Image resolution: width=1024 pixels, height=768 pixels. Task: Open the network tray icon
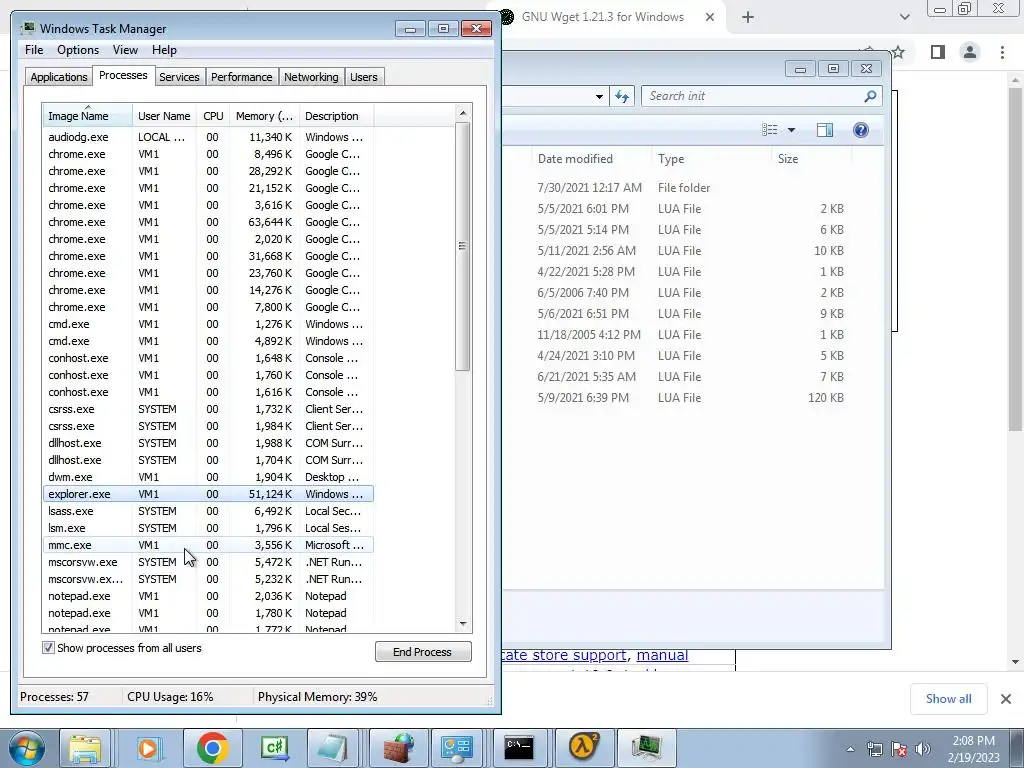pyautogui.click(x=874, y=749)
